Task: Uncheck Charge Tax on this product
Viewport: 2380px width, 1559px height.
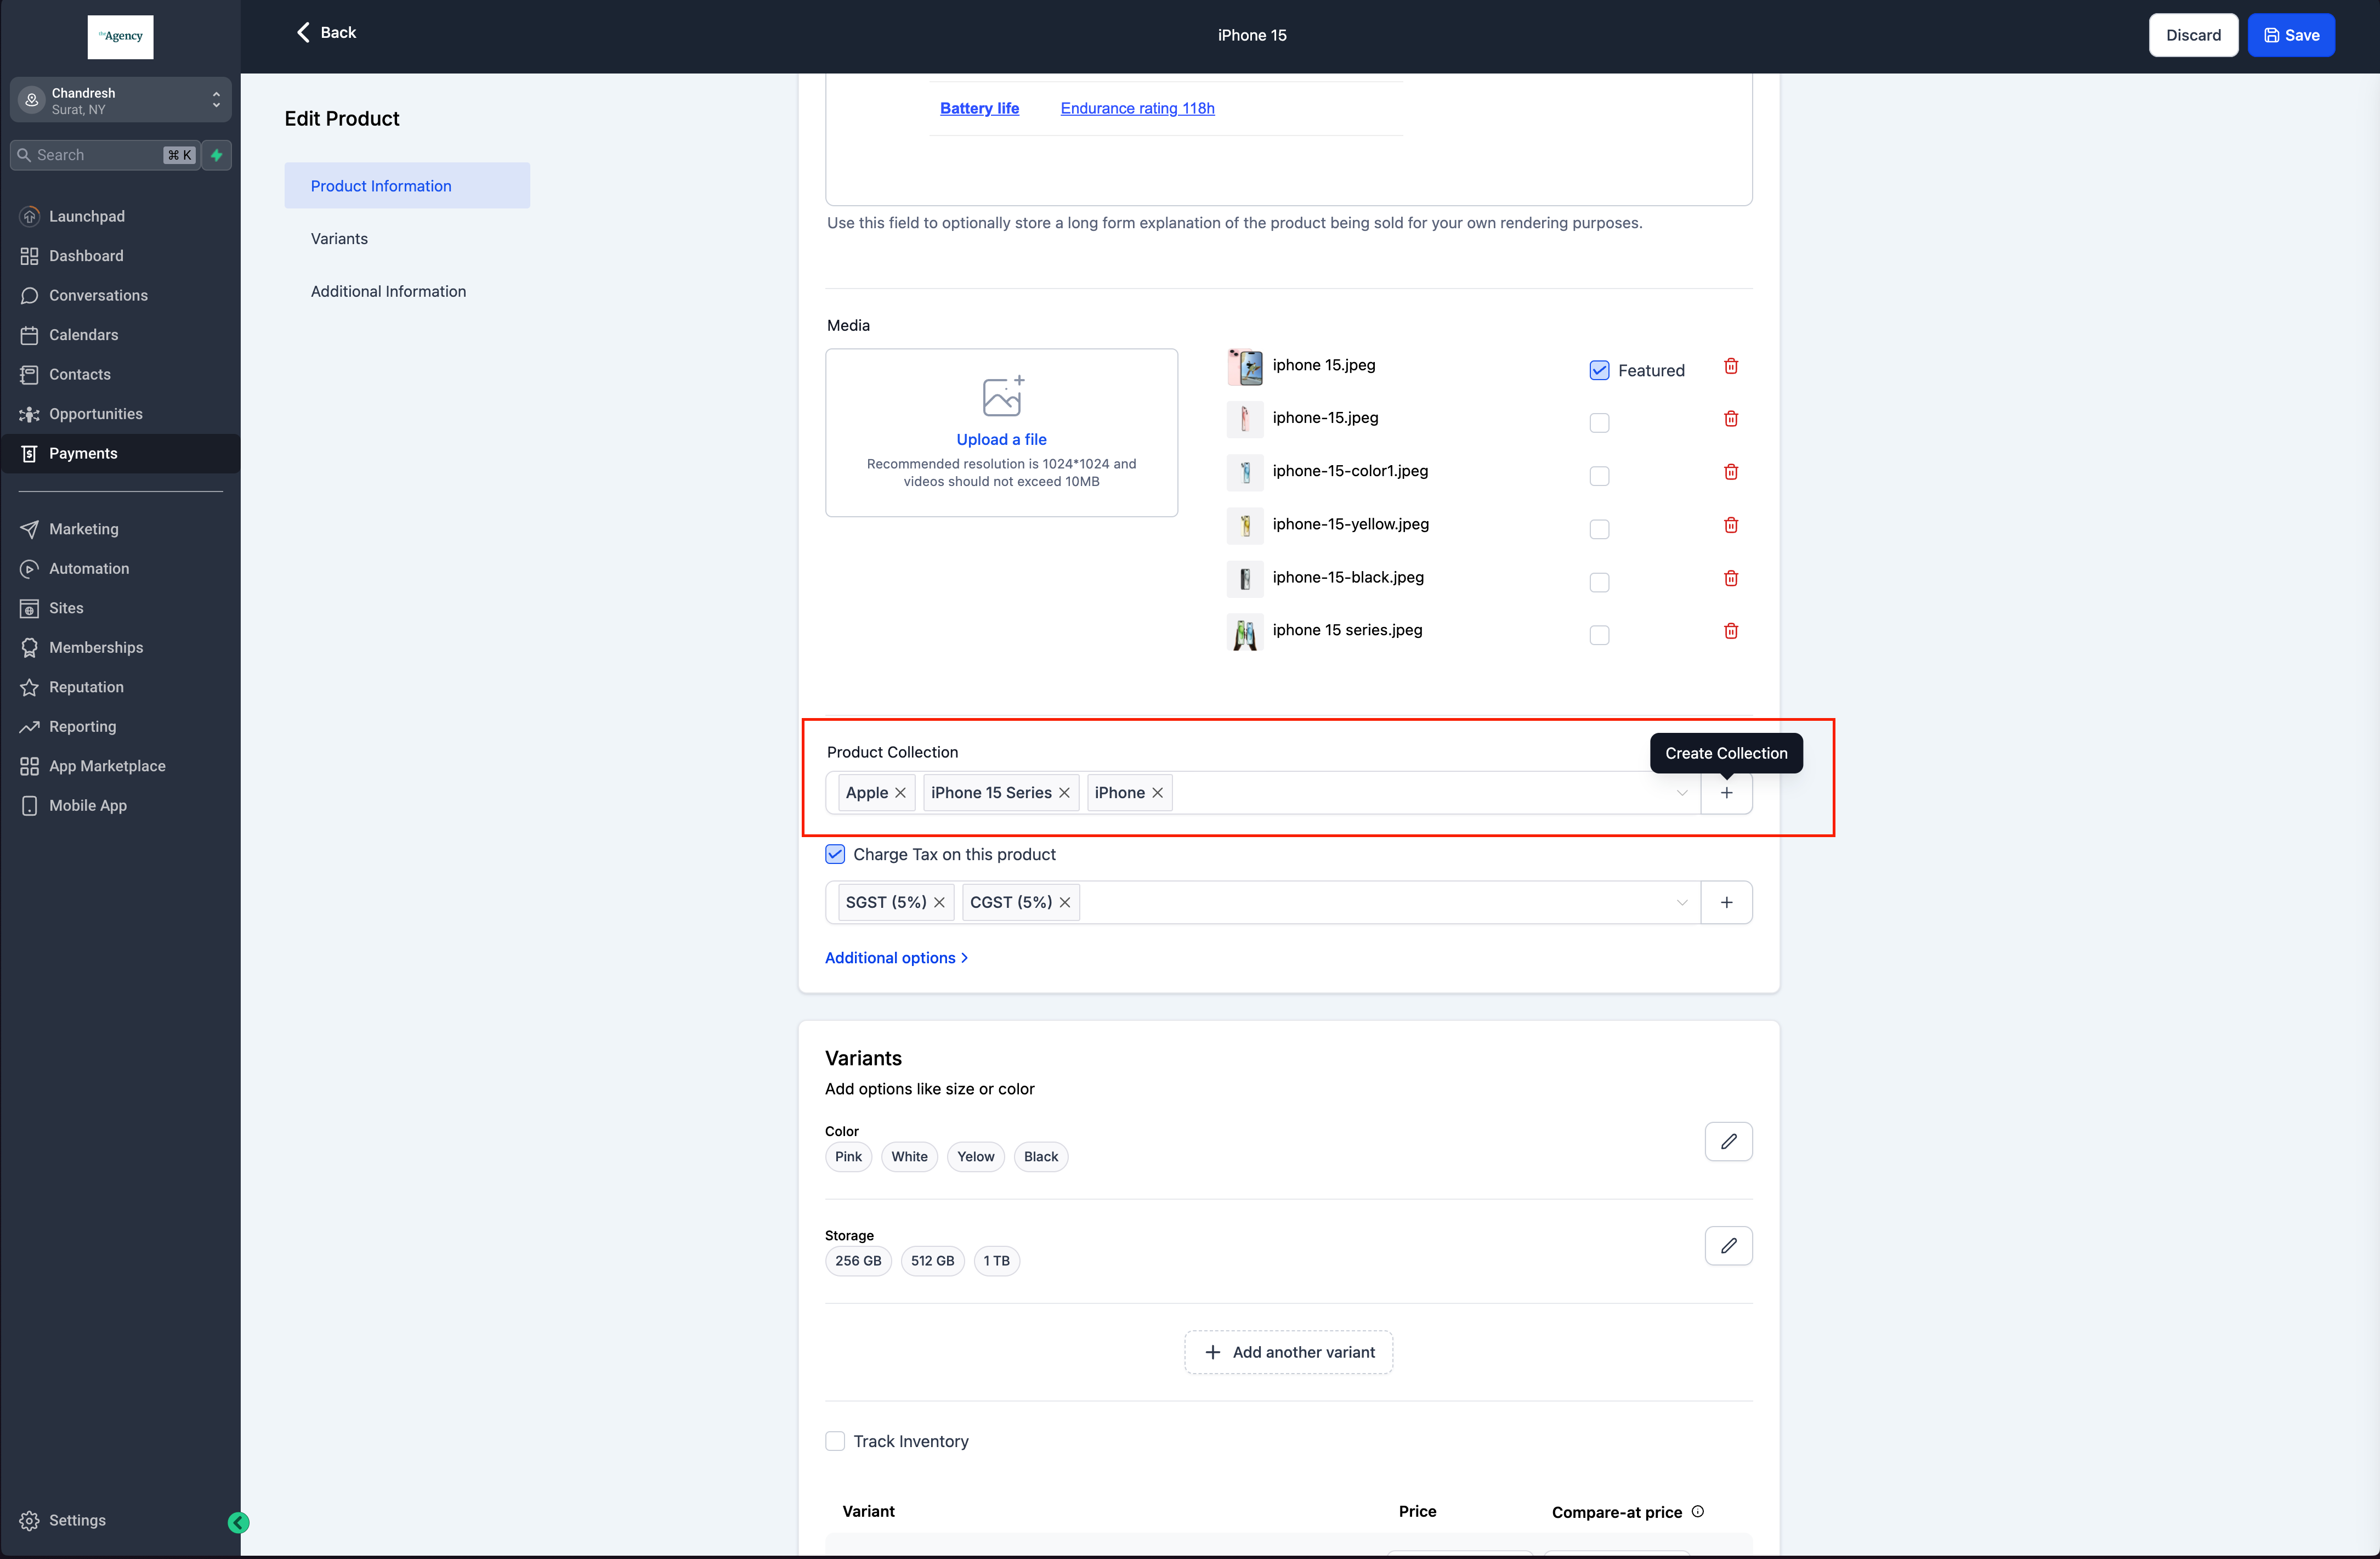Action: [x=835, y=854]
